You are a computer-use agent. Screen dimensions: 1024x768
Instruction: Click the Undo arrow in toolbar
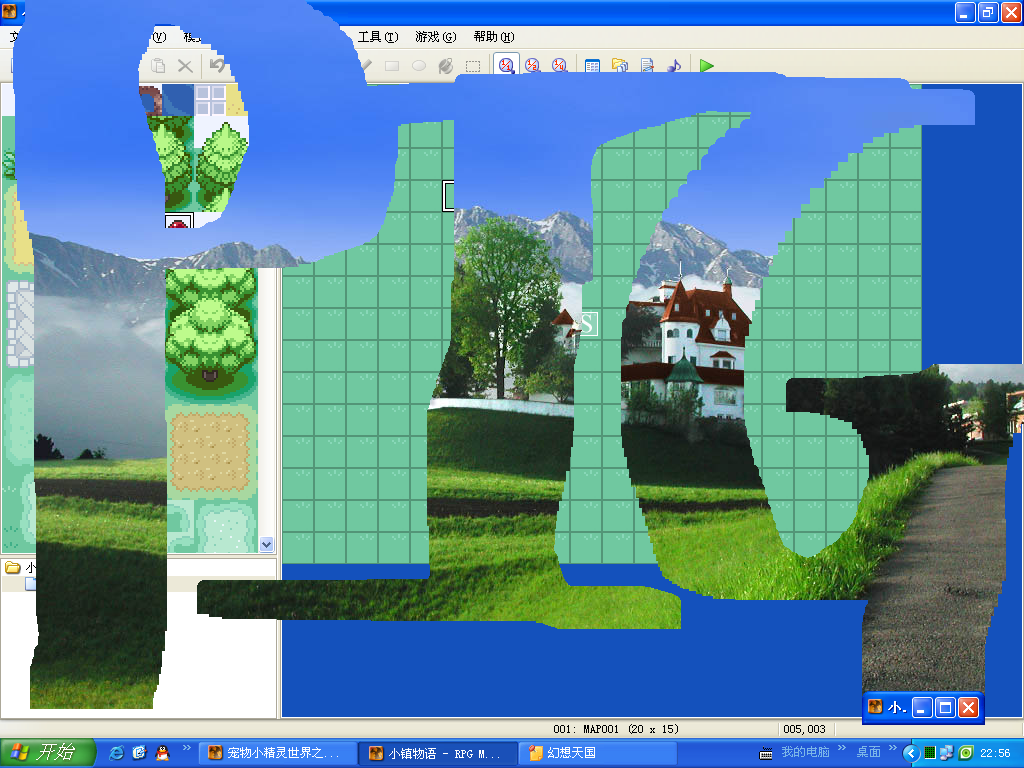217,65
